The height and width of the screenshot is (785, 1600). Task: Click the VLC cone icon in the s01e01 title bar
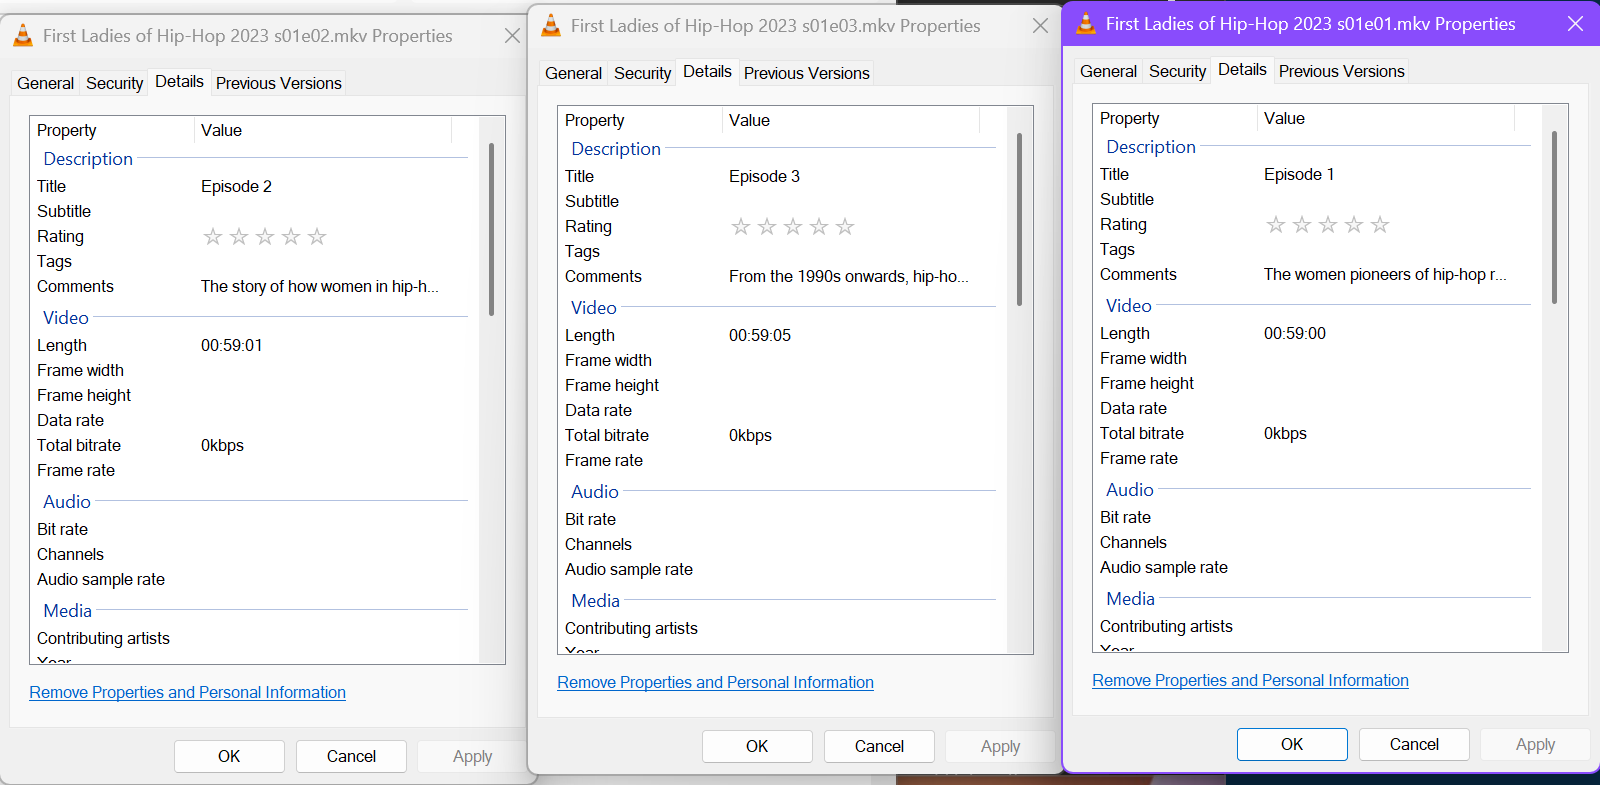(x=1086, y=24)
